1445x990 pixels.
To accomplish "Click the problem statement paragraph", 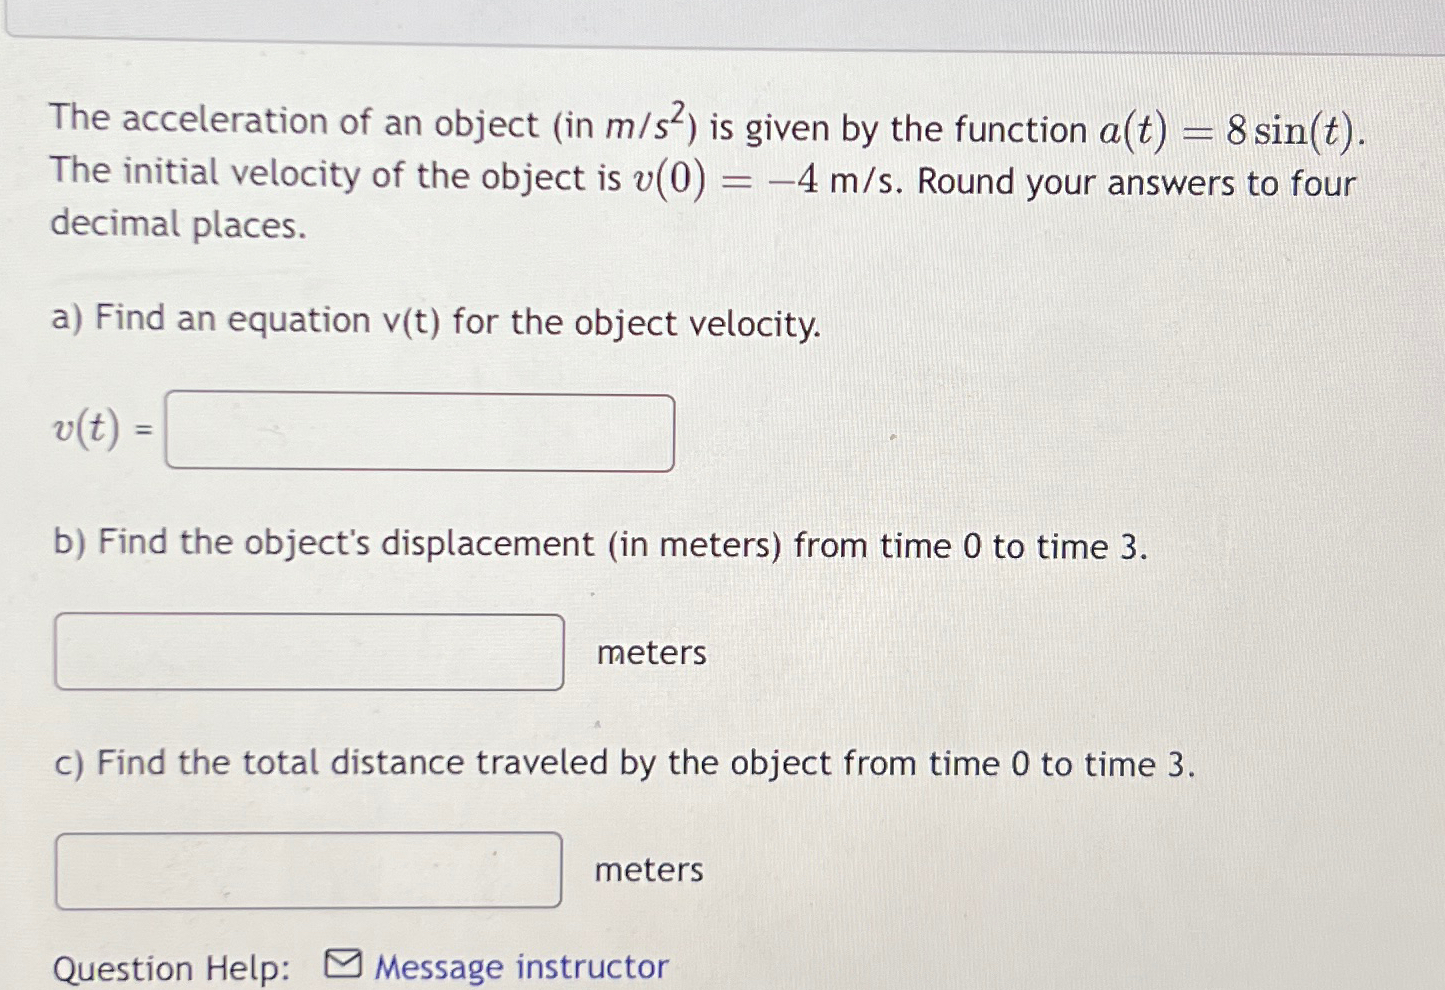I will pos(700,175).
